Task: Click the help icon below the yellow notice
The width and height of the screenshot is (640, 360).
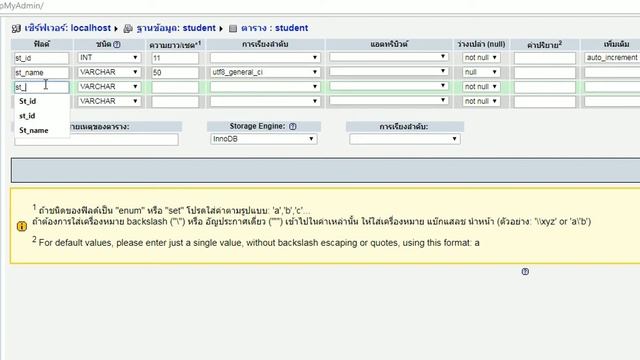Action: click(x=525, y=271)
